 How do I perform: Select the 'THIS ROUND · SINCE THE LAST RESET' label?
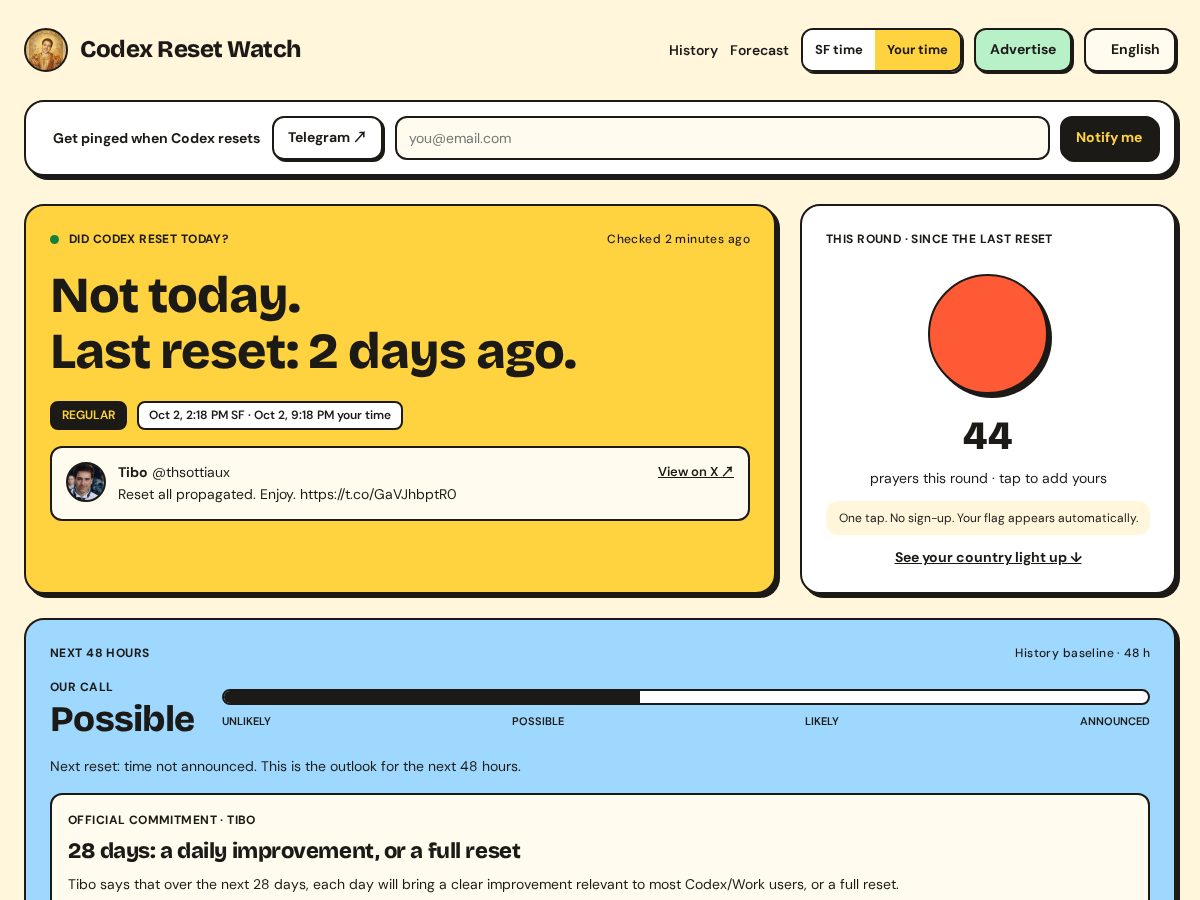click(939, 239)
